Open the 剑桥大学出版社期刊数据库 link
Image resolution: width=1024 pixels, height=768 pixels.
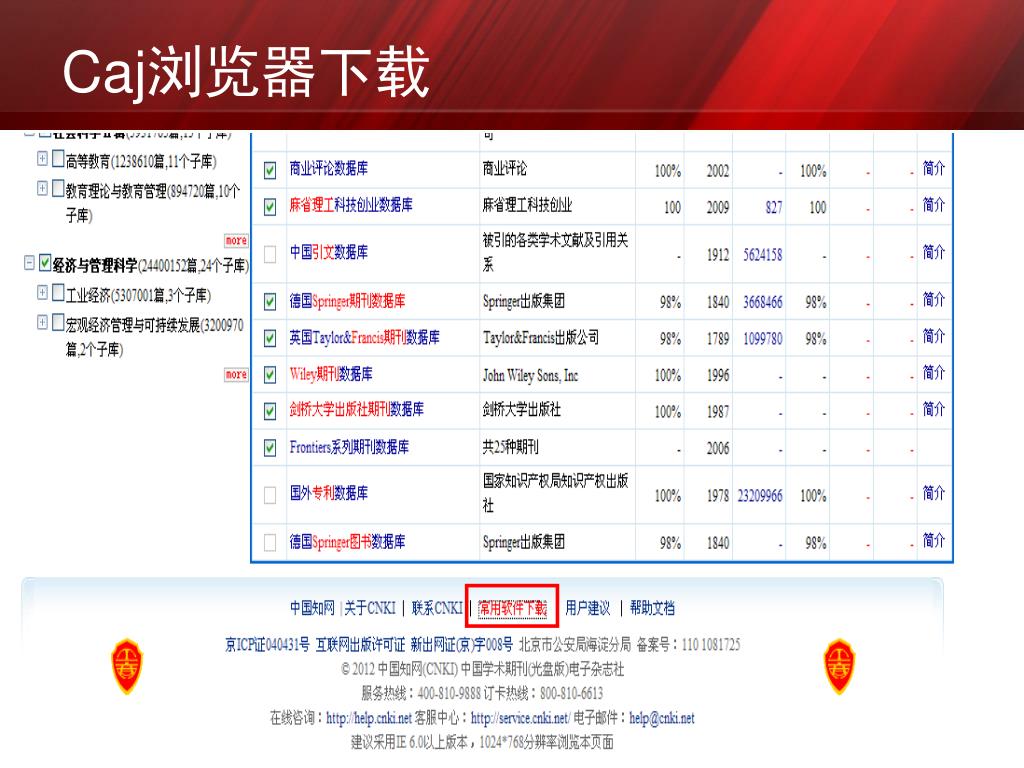click(357, 409)
